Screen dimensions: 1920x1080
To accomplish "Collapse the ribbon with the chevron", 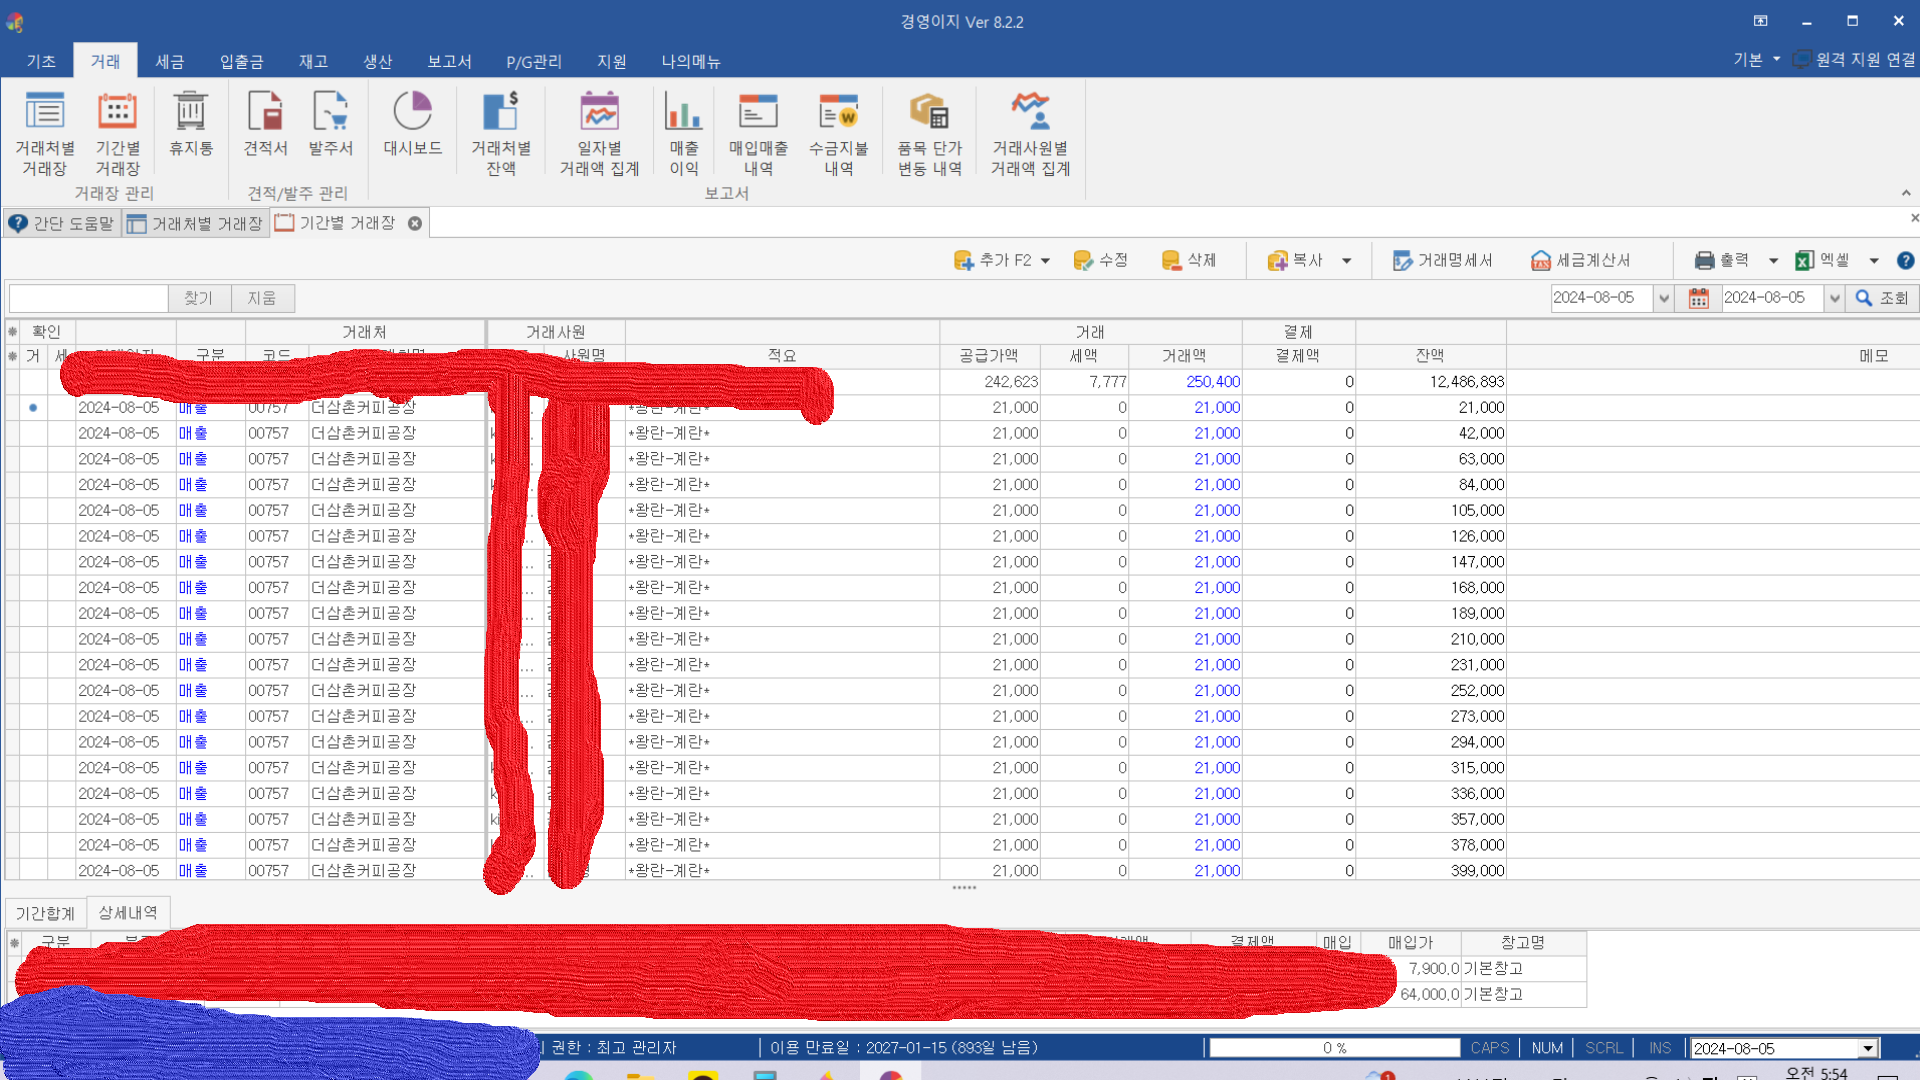I will (1905, 193).
